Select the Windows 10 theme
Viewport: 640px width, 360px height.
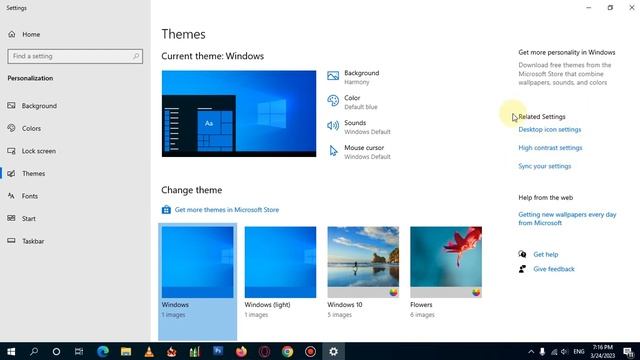(363, 262)
